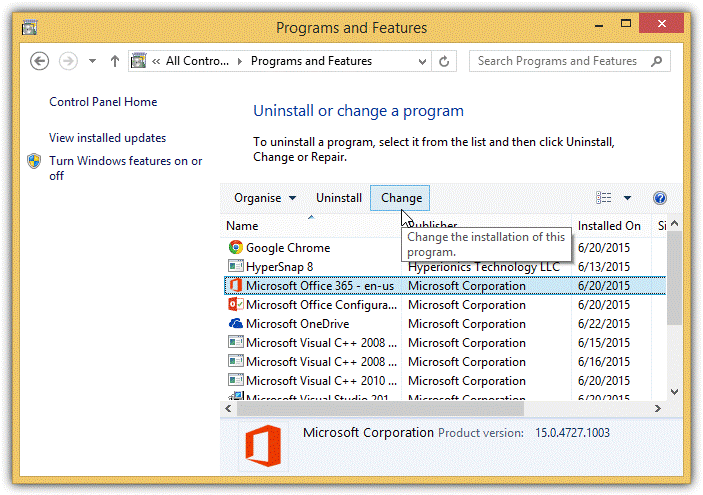This screenshot has height=495, width=703.
Task: Close the Programs and Features window
Action: (x=661, y=23)
